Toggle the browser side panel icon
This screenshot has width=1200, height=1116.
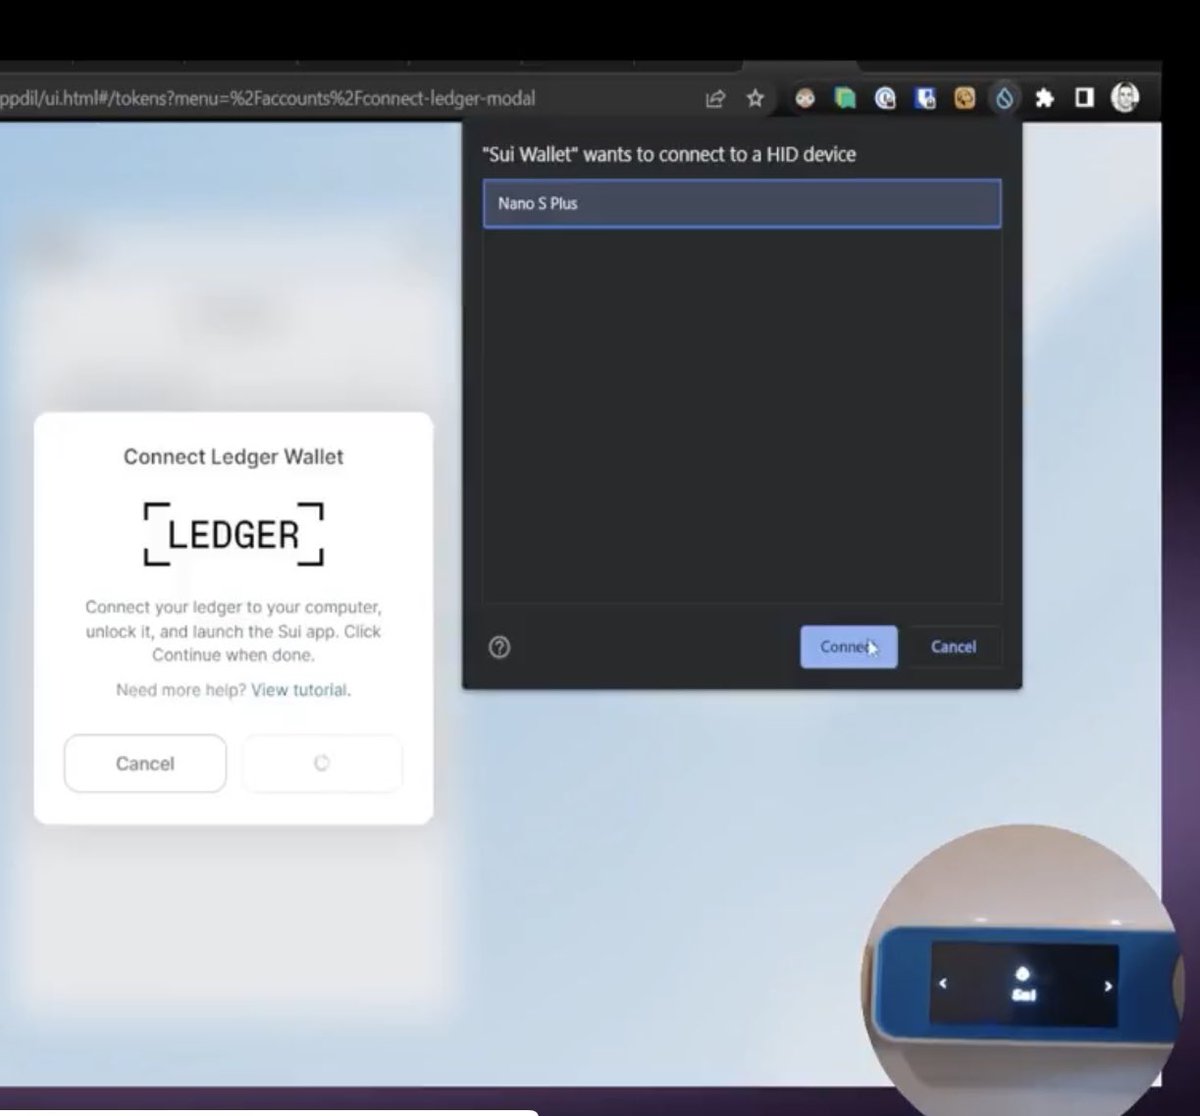(1084, 98)
